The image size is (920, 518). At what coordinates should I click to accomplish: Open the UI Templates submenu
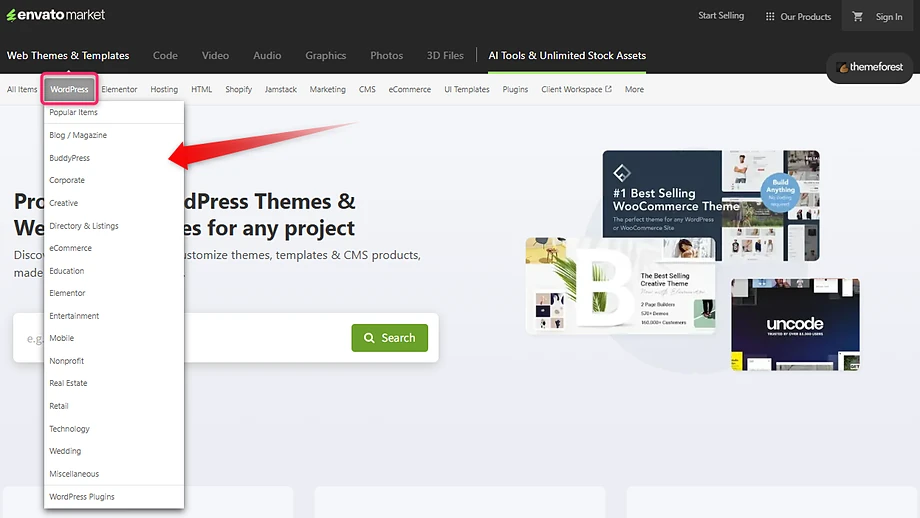click(466, 89)
